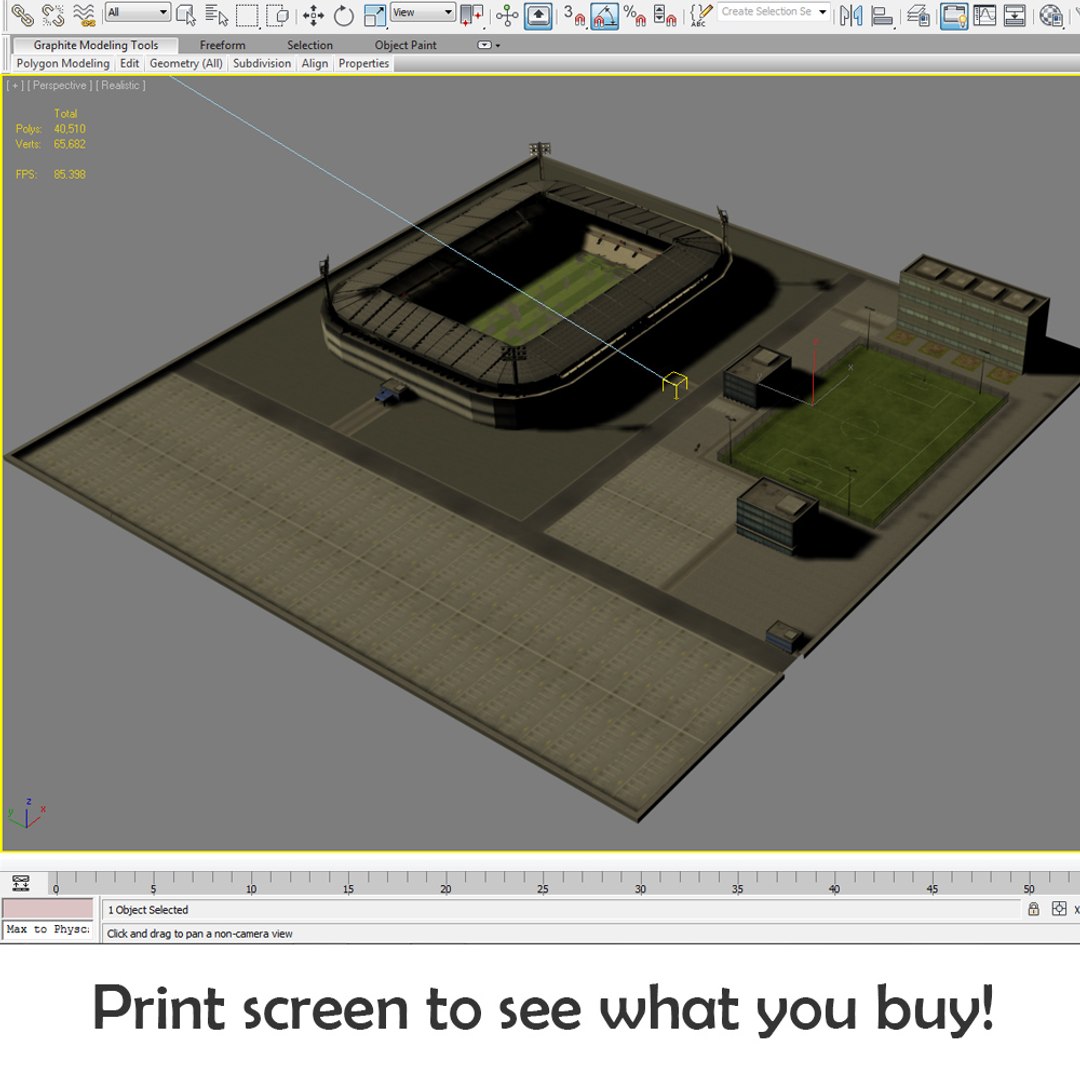Image resolution: width=1080 pixels, height=1080 pixels.
Task: Click the Rectangular Selection Region icon
Action: coord(247,14)
